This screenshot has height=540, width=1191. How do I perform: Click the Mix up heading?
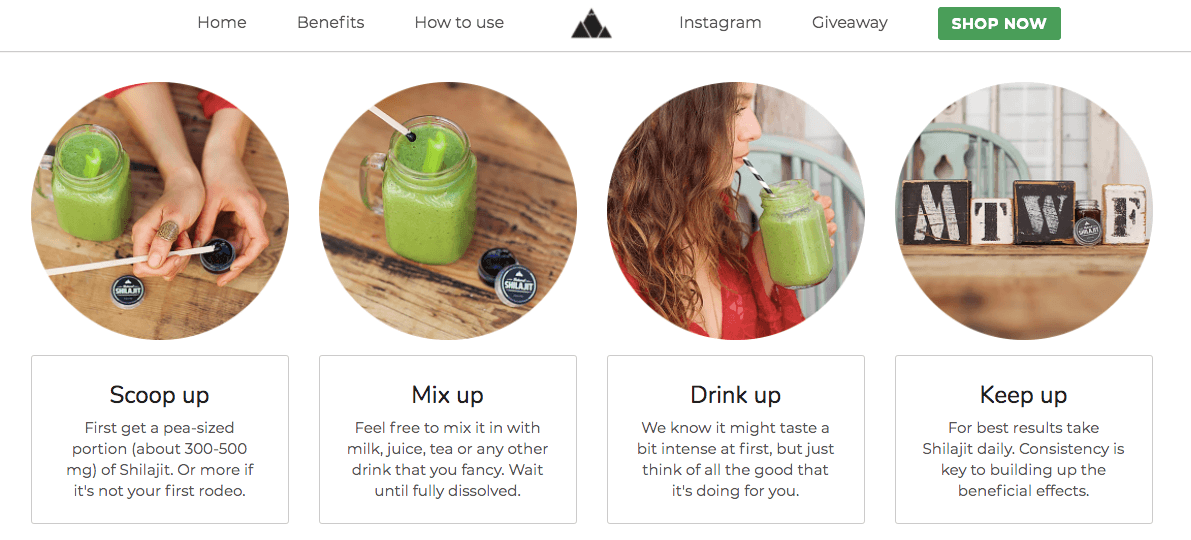tap(447, 395)
